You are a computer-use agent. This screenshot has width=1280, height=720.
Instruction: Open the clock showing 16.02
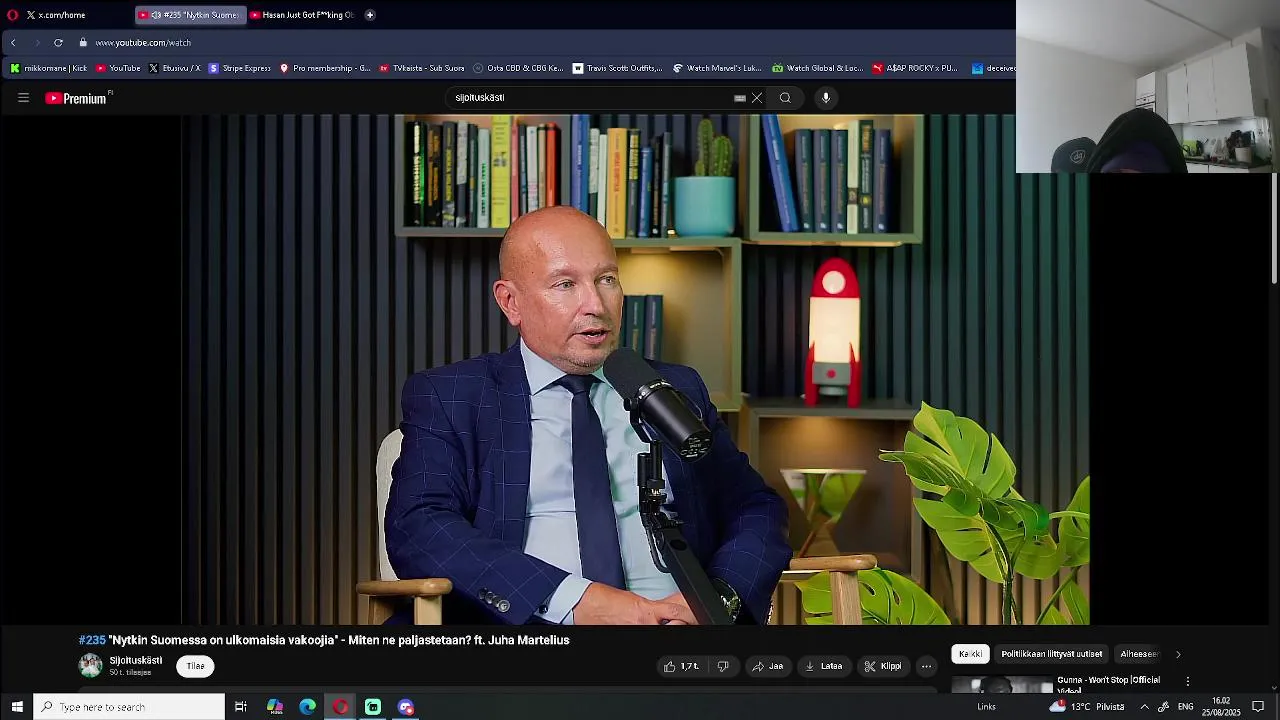click(1221, 707)
